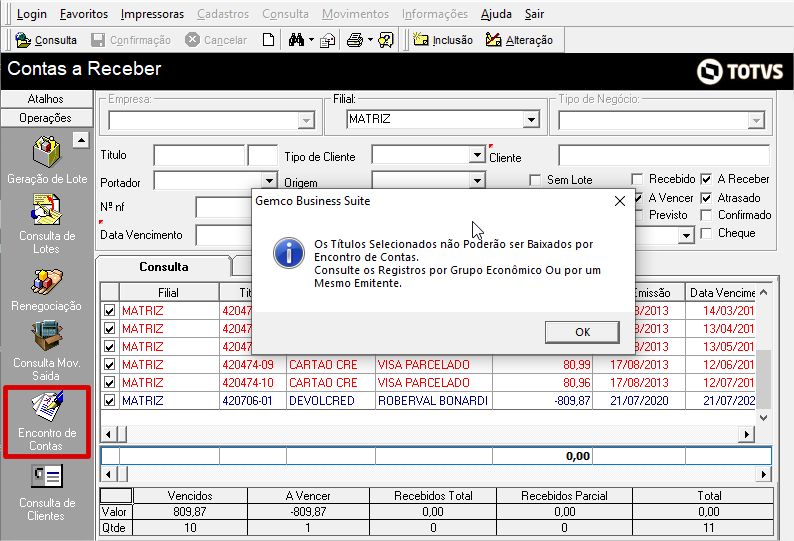Toggle the Sem Lote checkbox

pyautogui.click(x=535, y=180)
